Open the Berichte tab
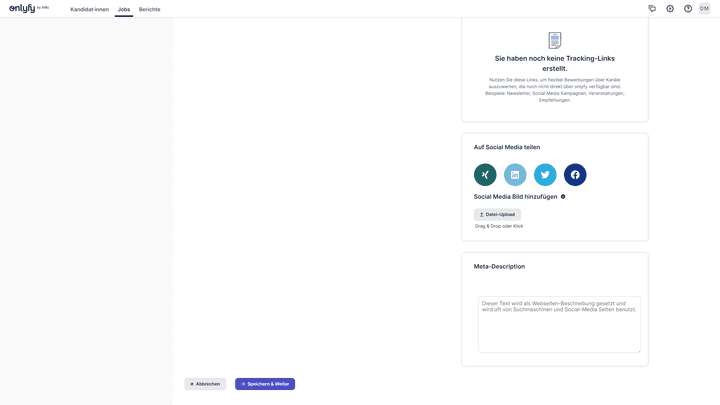The width and height of the screenshot is (720, 405). tap(149, 9)
